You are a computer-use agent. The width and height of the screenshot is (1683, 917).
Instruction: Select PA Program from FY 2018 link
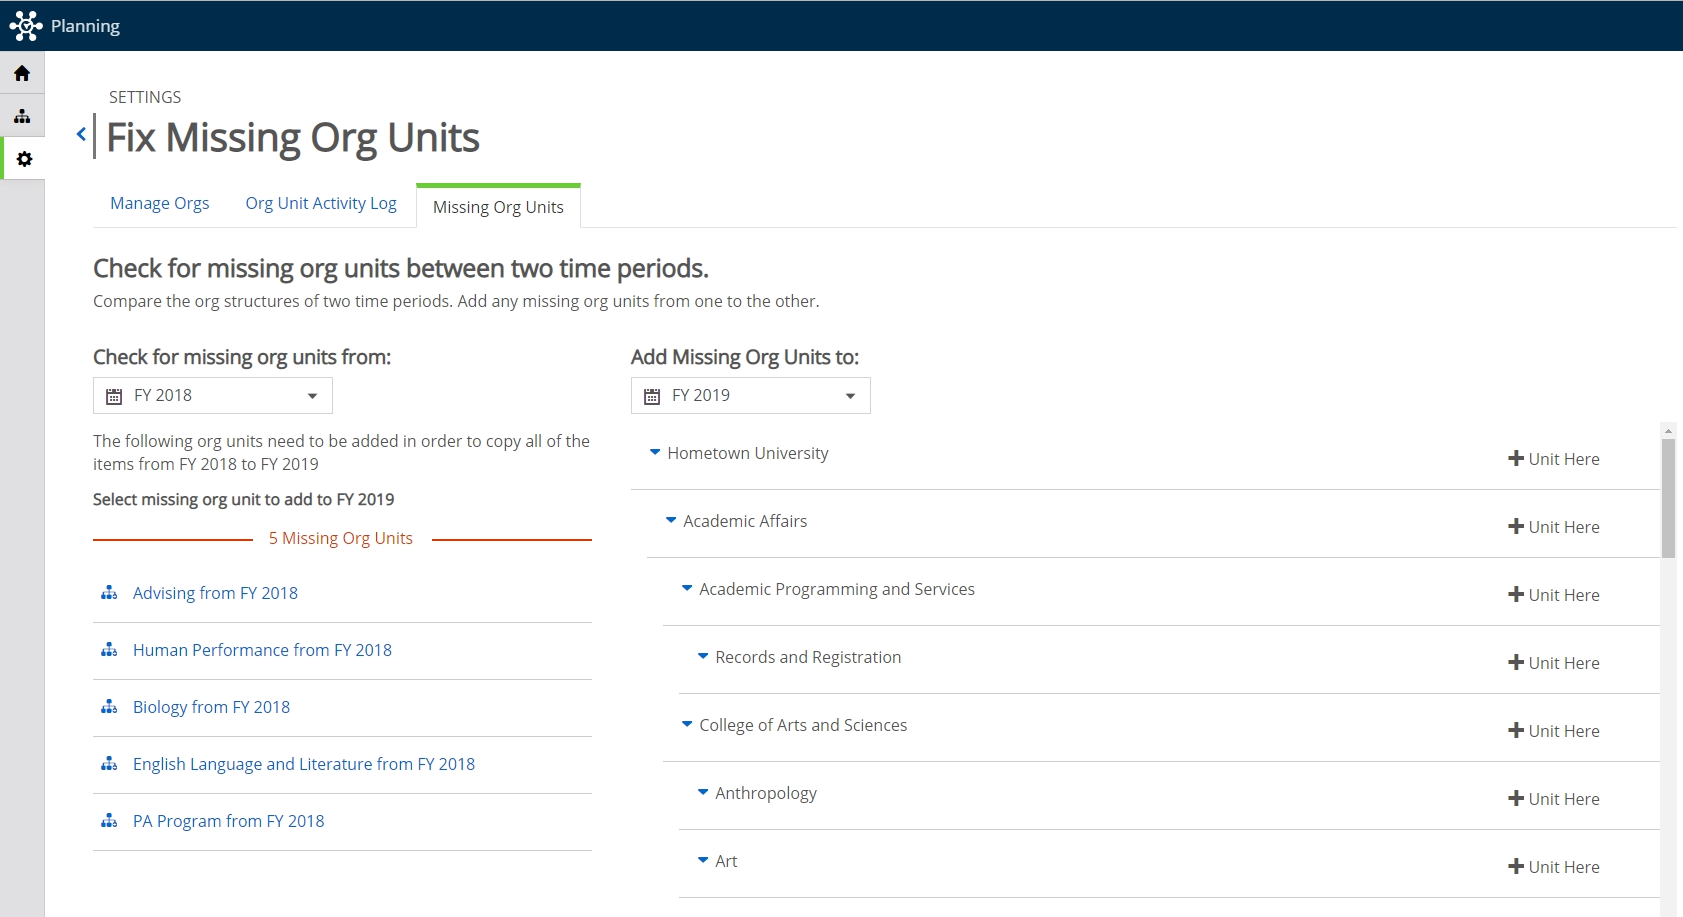click(228, 821)
